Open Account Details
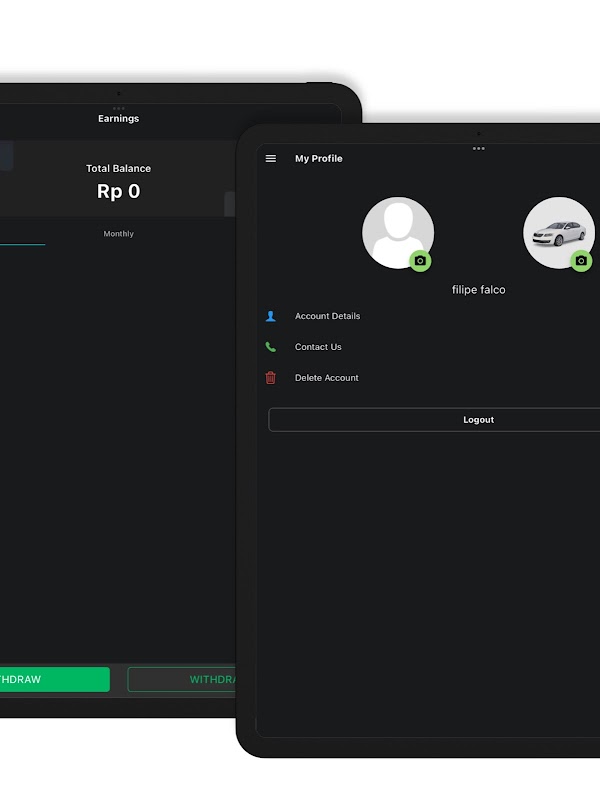The image size is (600, 800). (x=328, y=316)
